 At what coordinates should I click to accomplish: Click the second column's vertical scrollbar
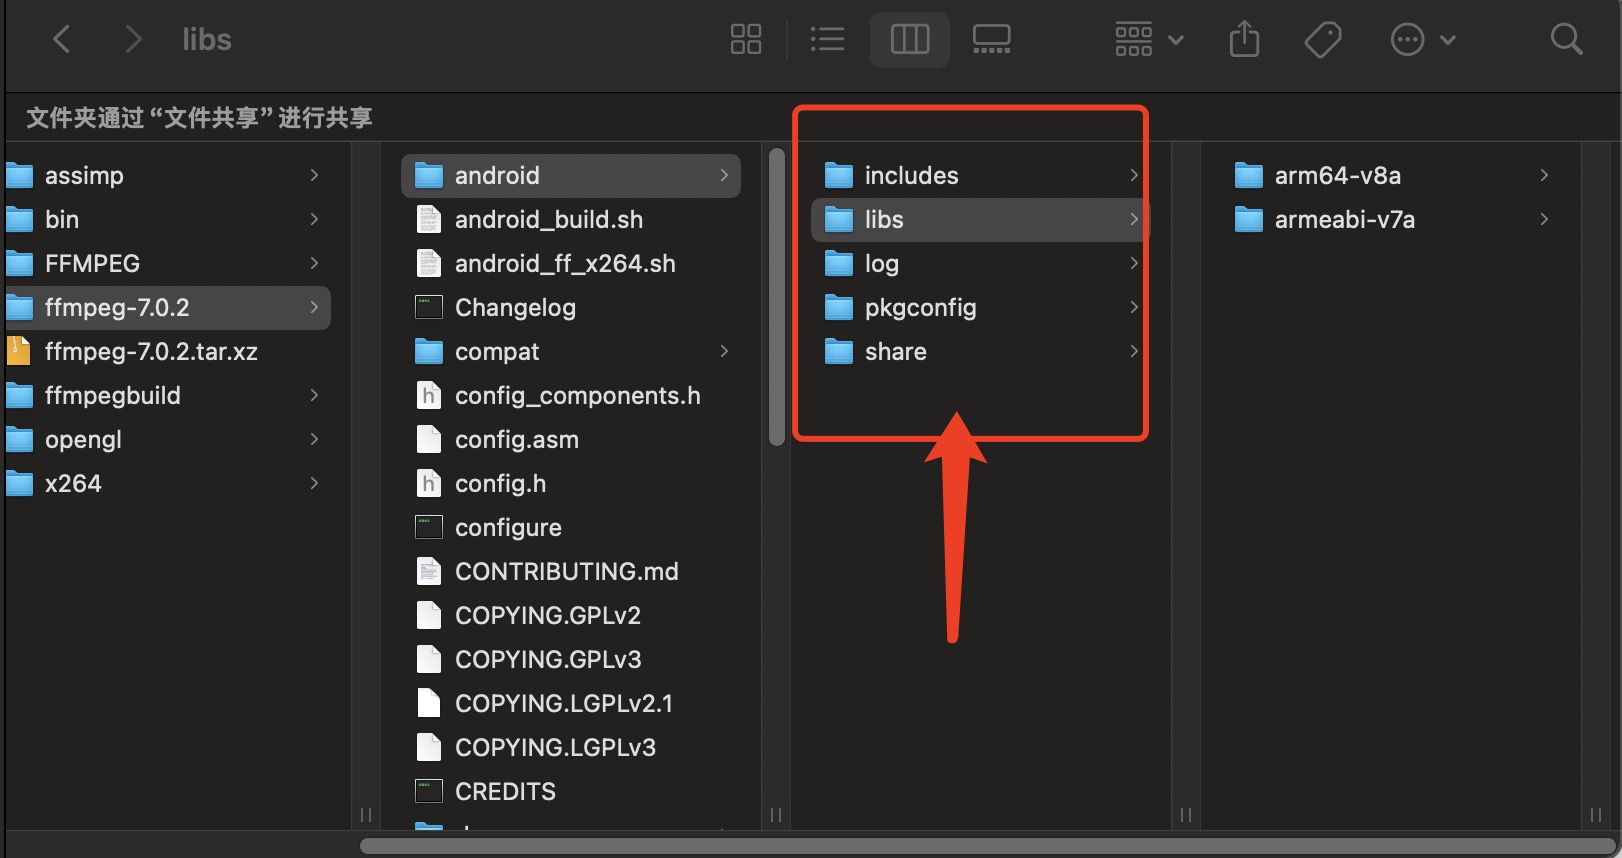(776, 297)
